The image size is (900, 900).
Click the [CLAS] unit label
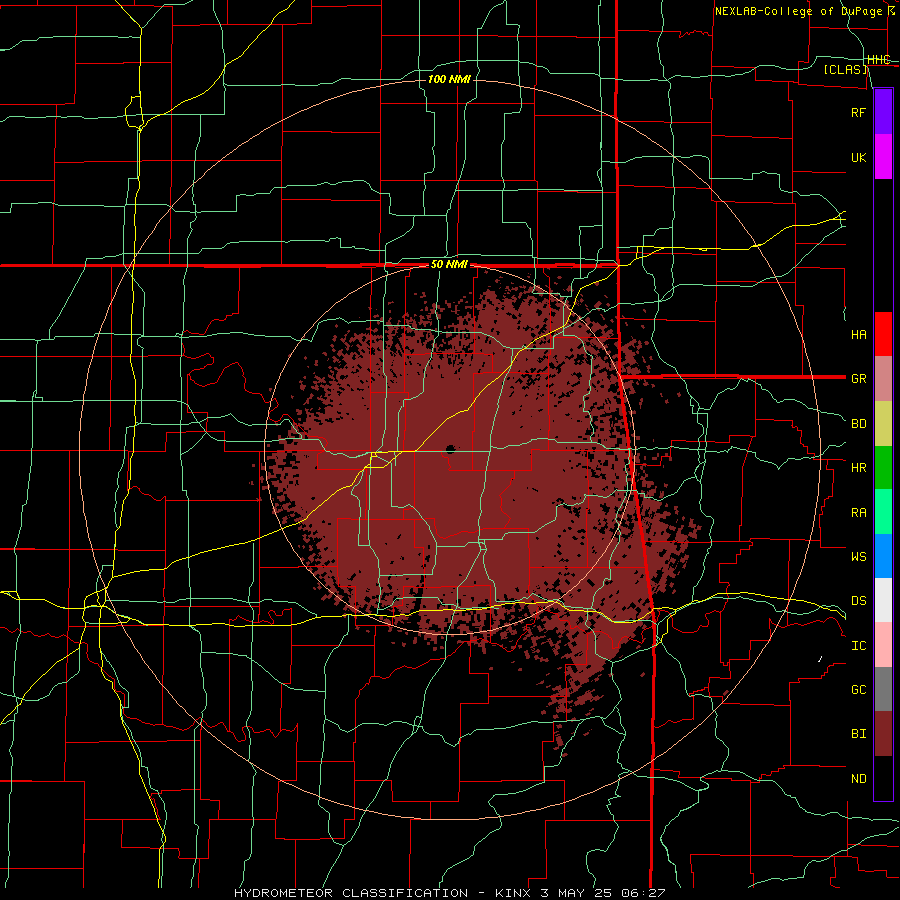[845, 69]
